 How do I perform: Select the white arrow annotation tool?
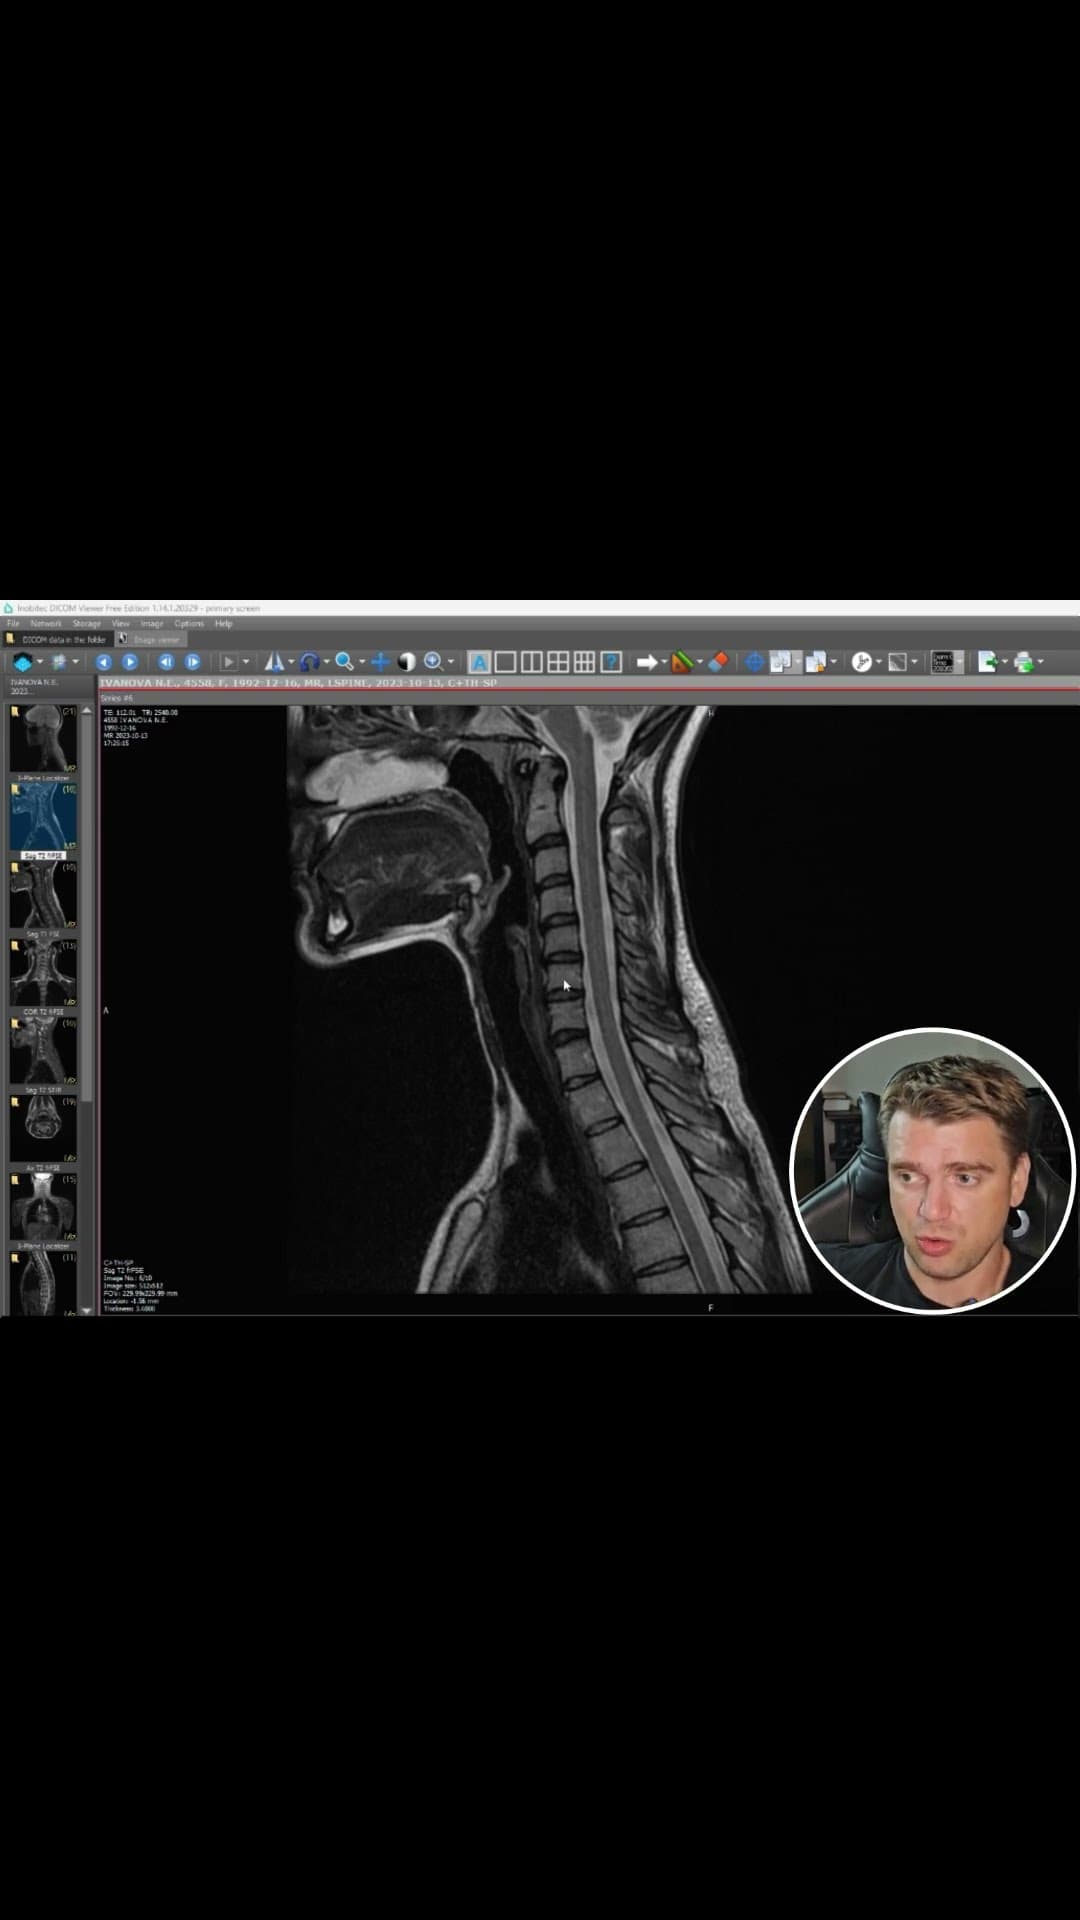point(647,662)
